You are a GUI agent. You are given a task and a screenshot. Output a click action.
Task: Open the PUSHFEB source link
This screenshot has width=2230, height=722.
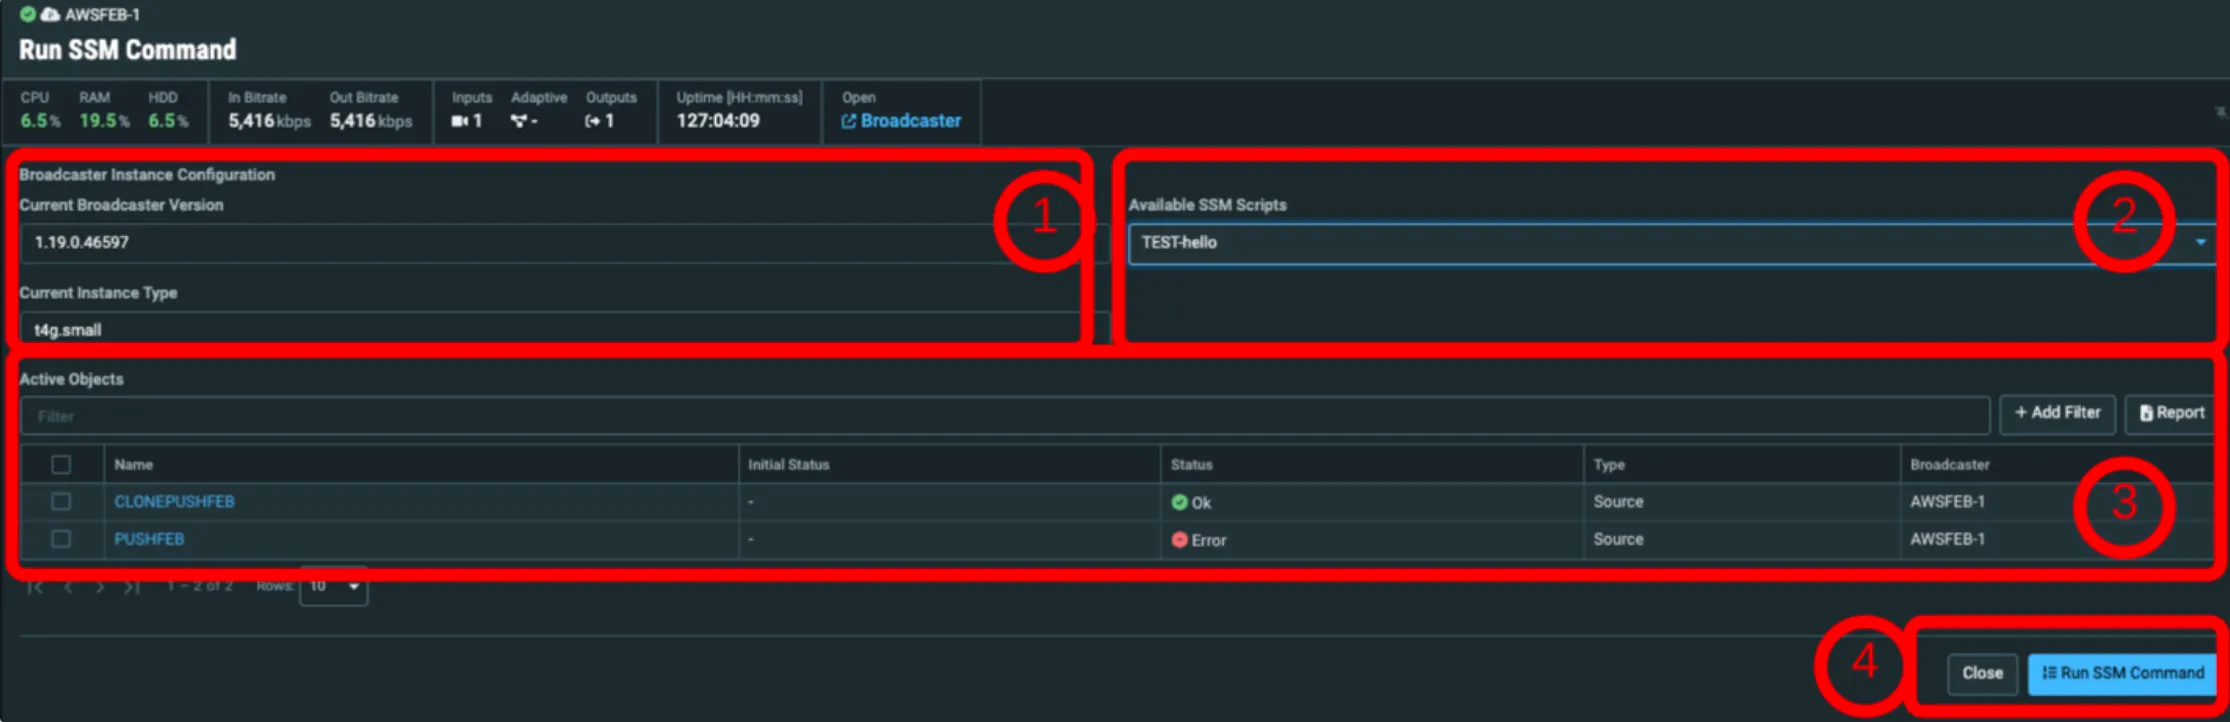pos(149,539)
